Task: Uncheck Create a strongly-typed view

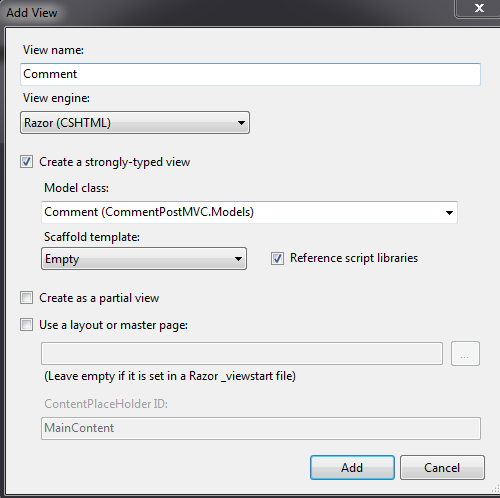Action: tap(26, 162)
